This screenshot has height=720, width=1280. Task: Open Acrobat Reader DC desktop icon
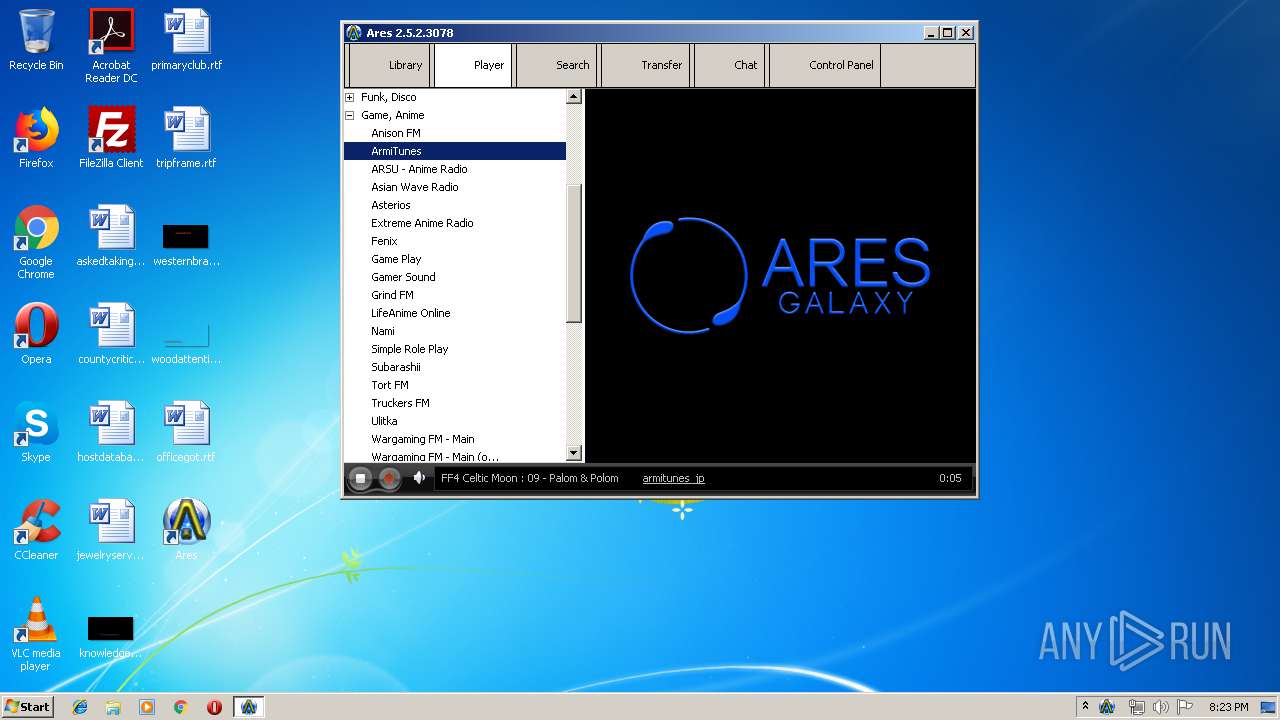[x=111, y=45]
